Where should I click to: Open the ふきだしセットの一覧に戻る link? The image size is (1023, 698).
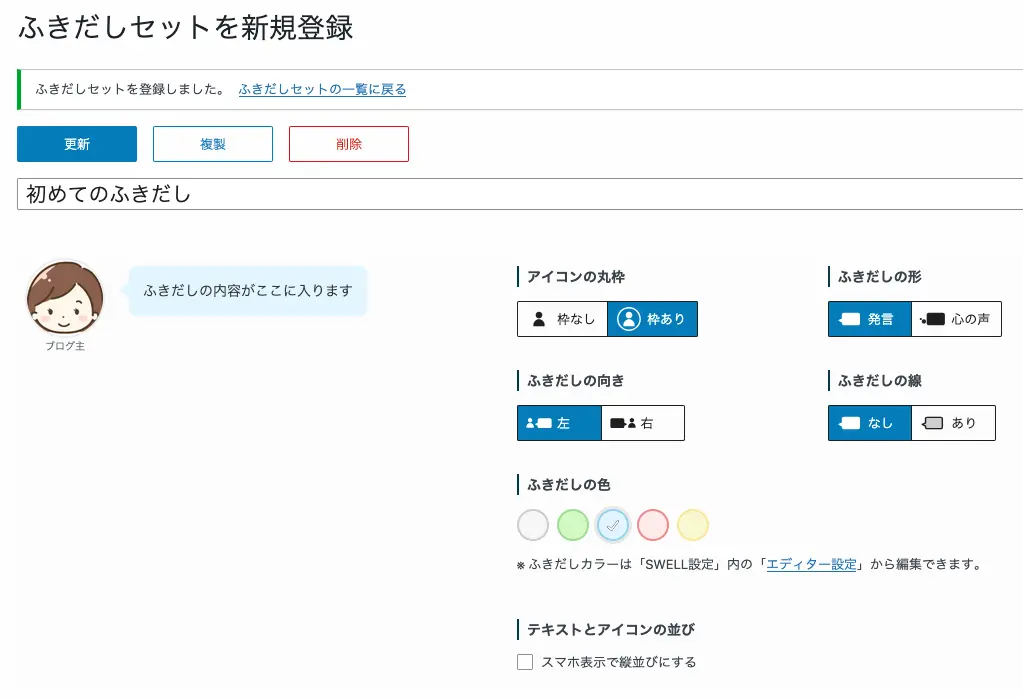[322, 89]
